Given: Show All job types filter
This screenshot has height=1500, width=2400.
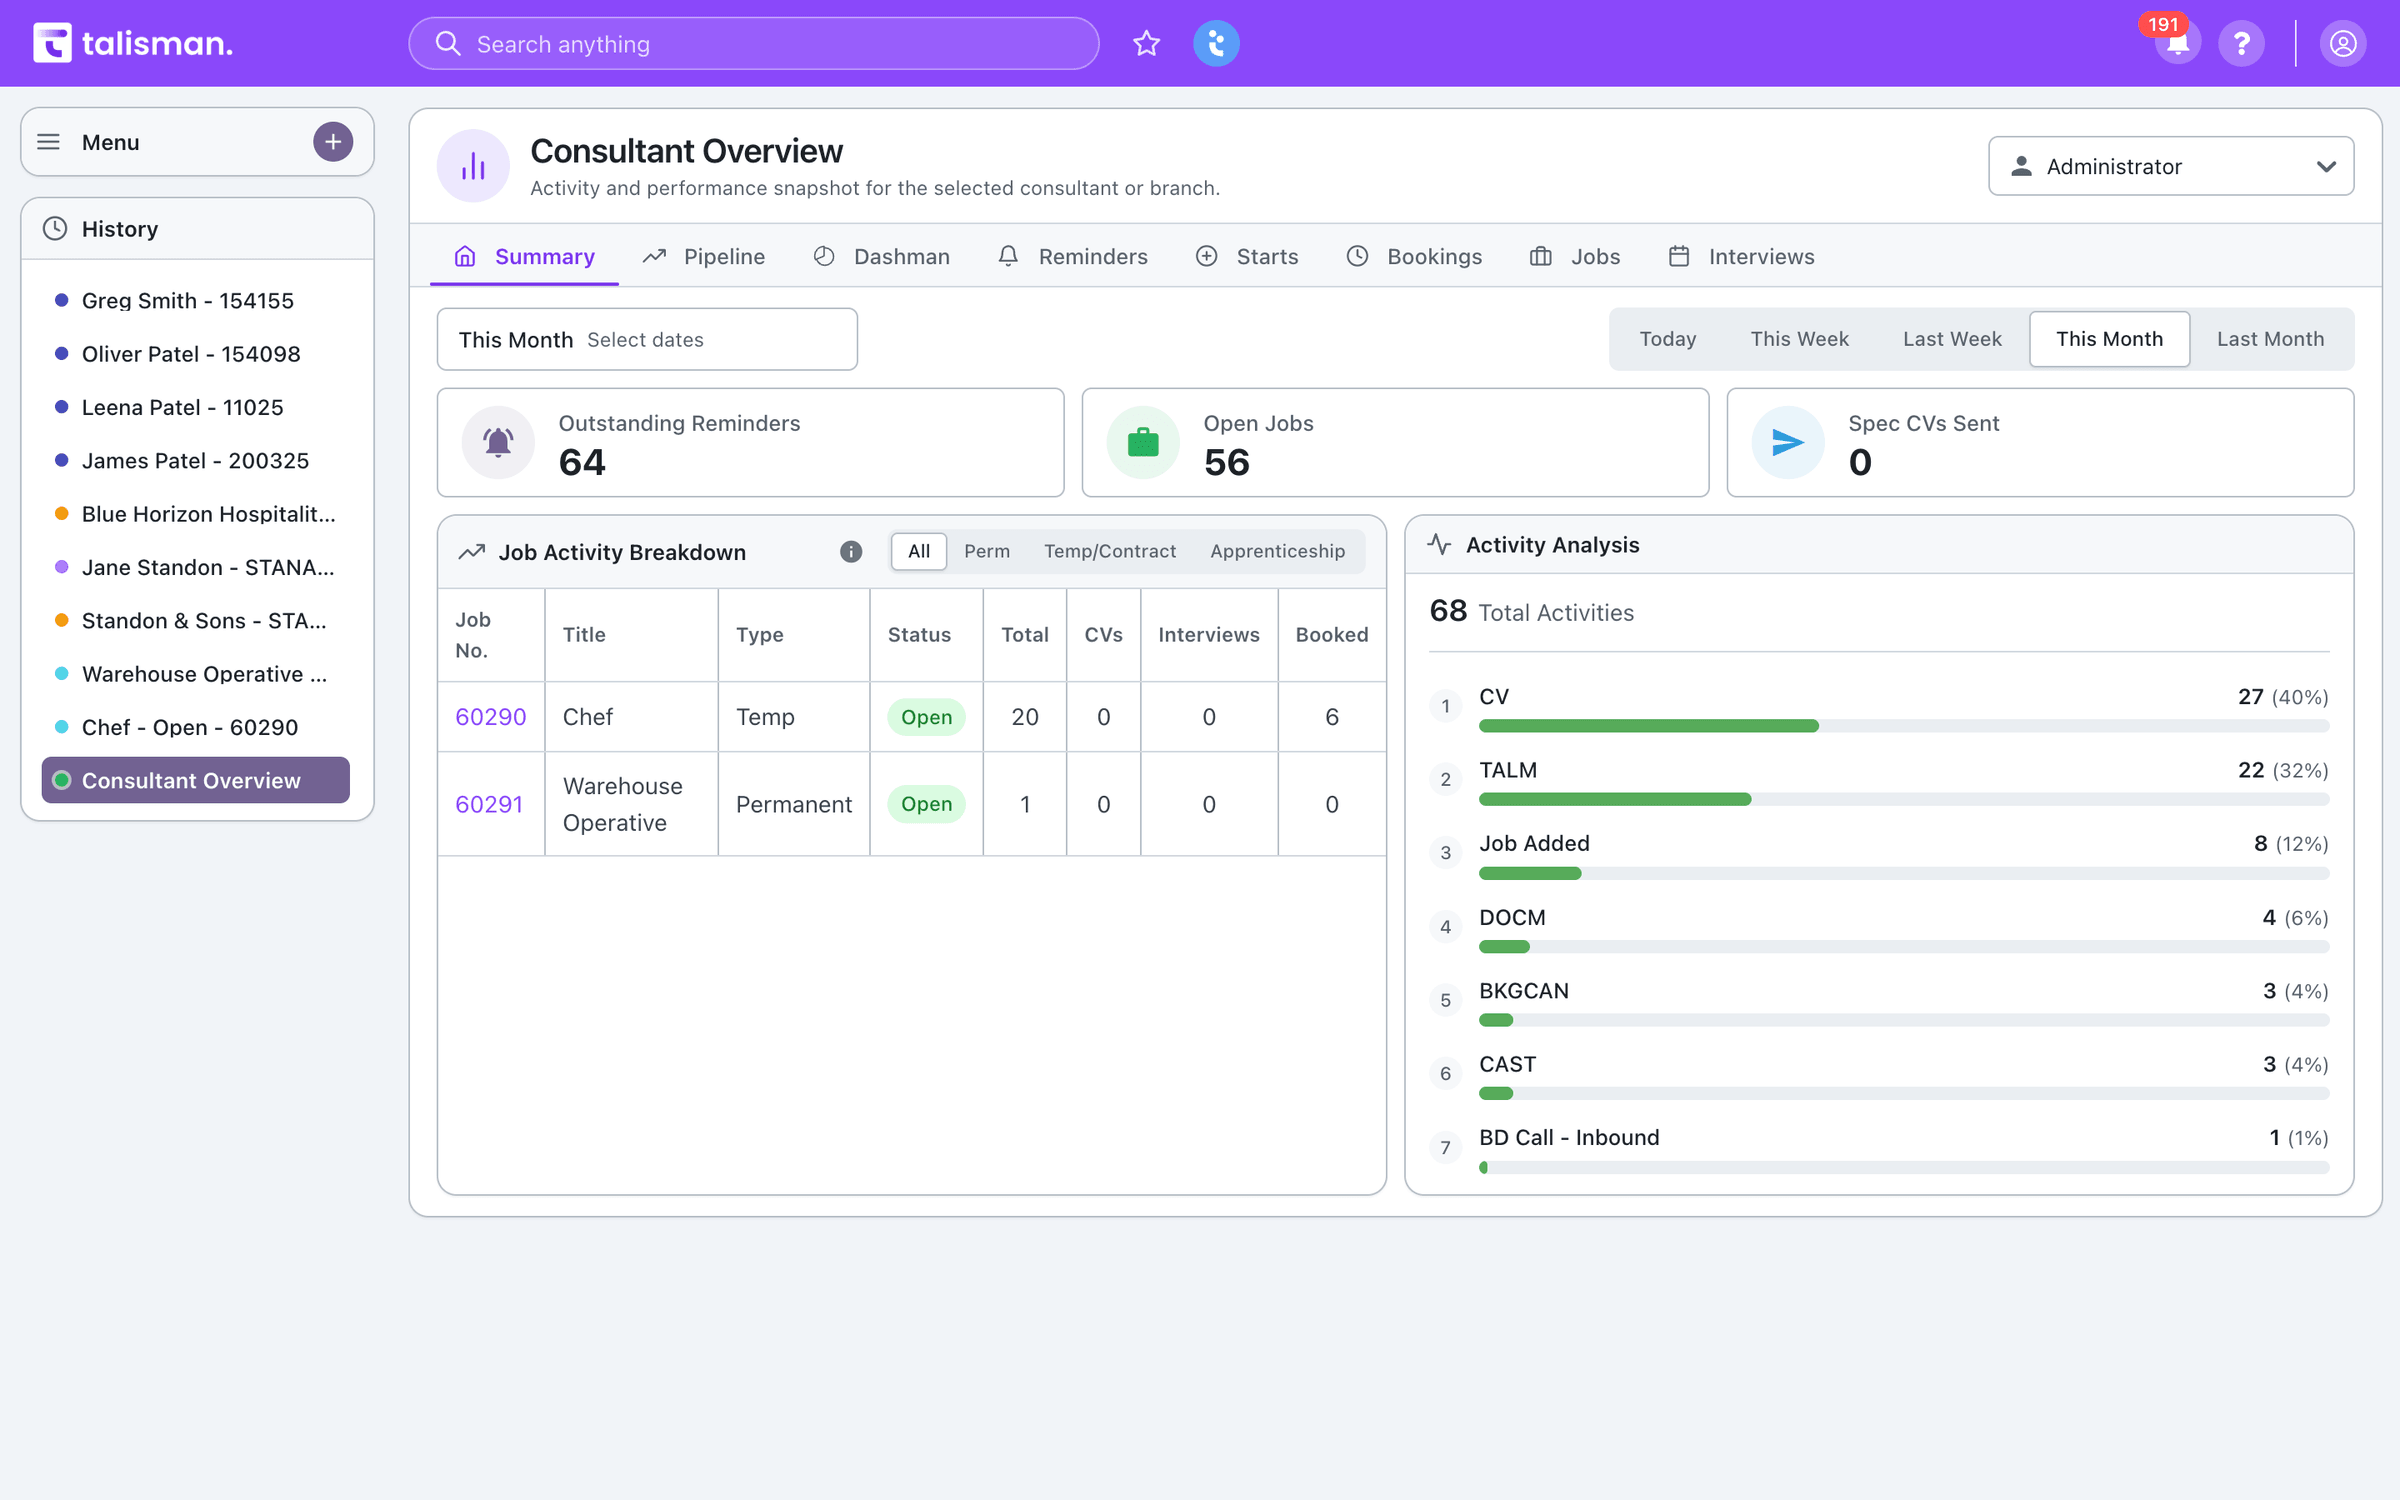Looking at the screenshot, I should click(x=918, y=551).
